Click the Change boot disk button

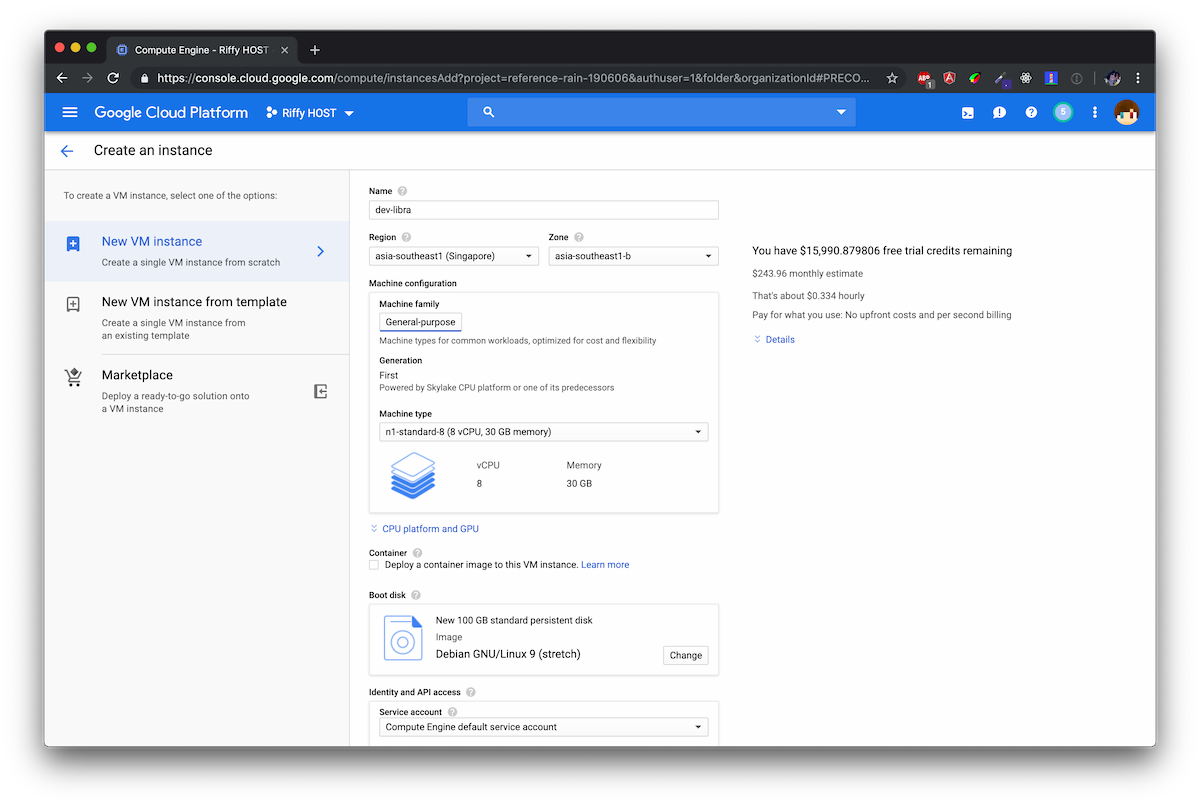[x=686, y=655]
